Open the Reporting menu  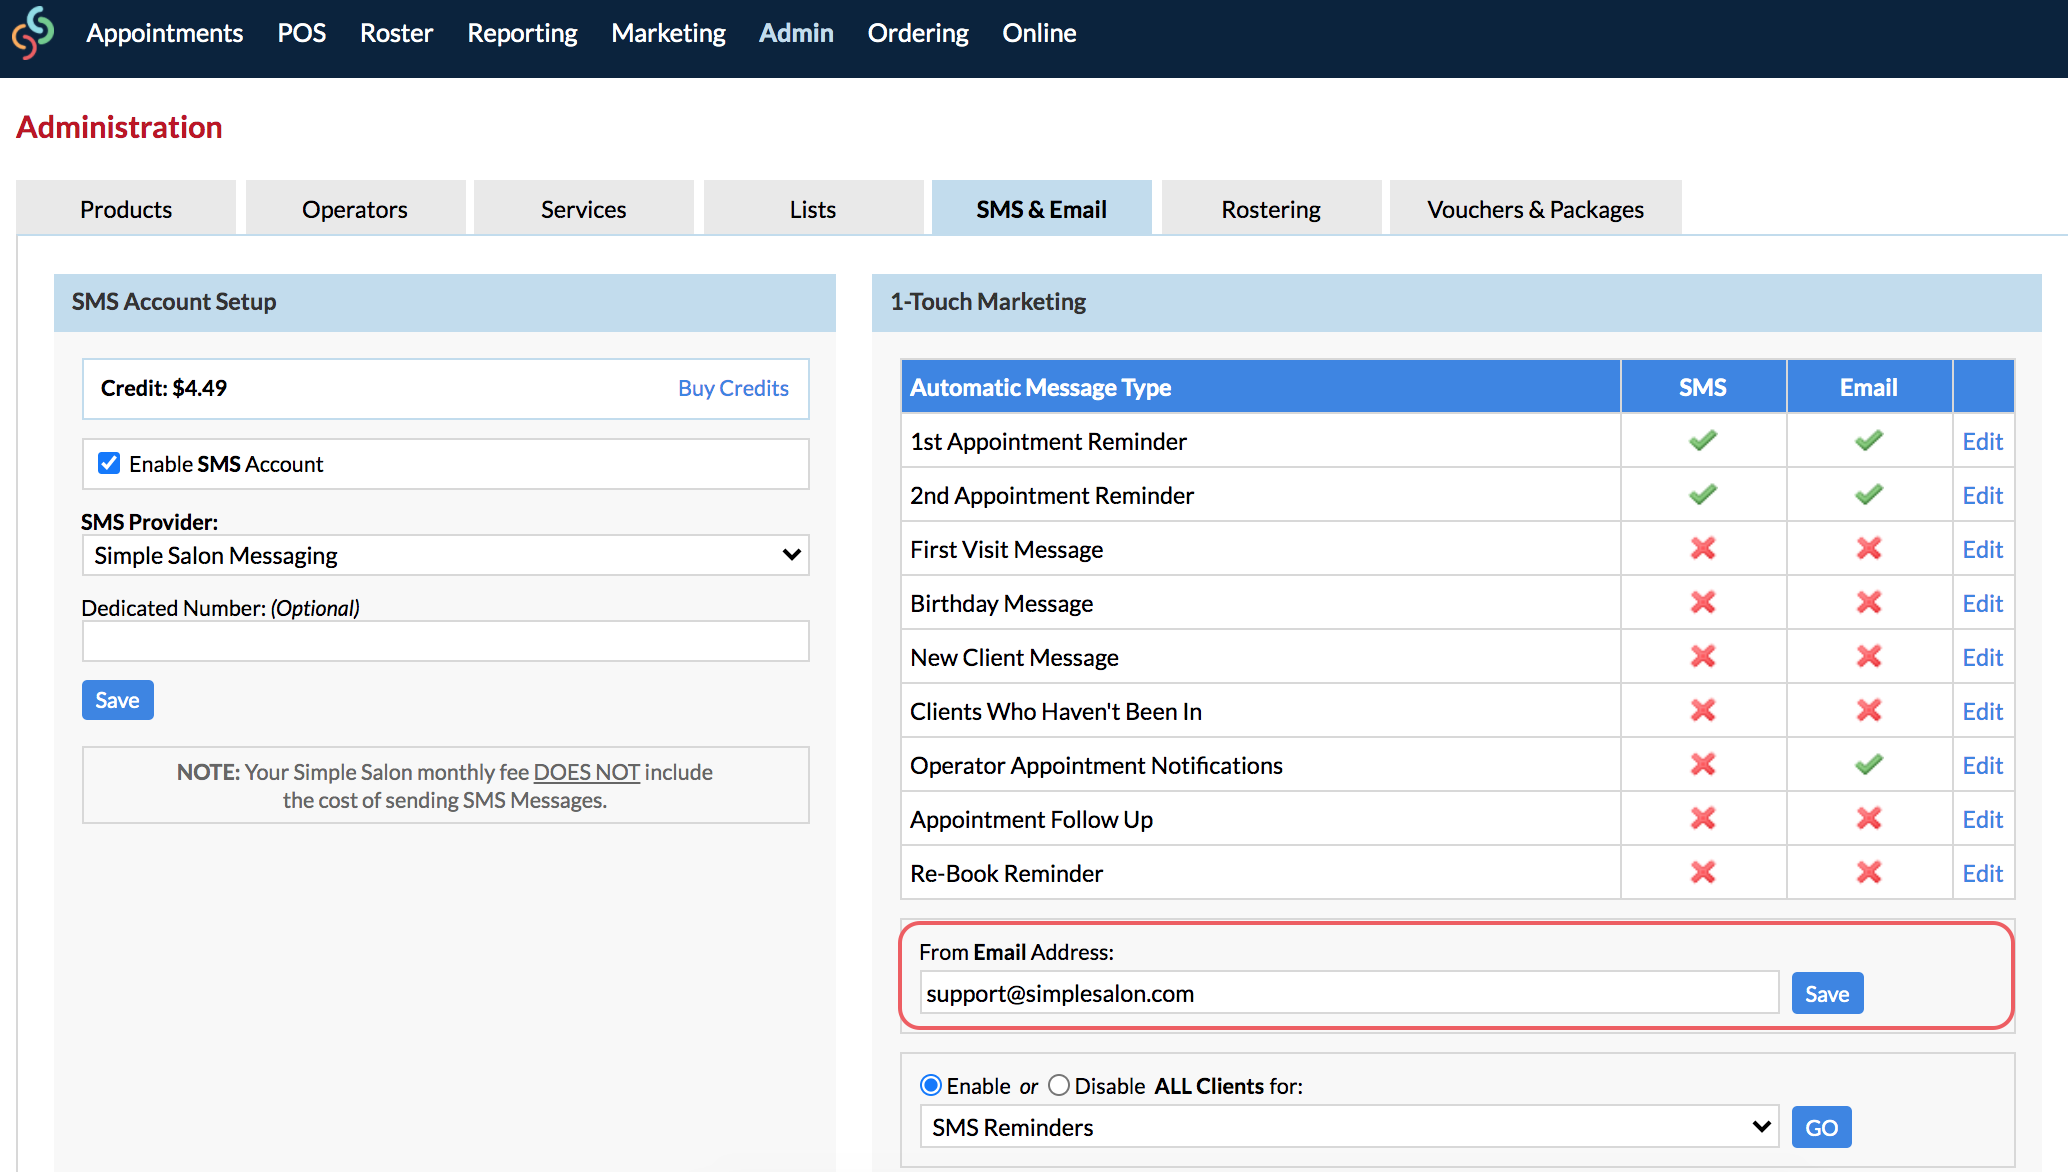click(x=522, y=33)
